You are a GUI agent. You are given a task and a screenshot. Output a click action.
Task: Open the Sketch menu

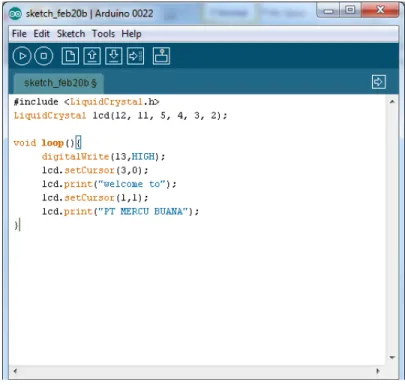(x=71, y=34)
